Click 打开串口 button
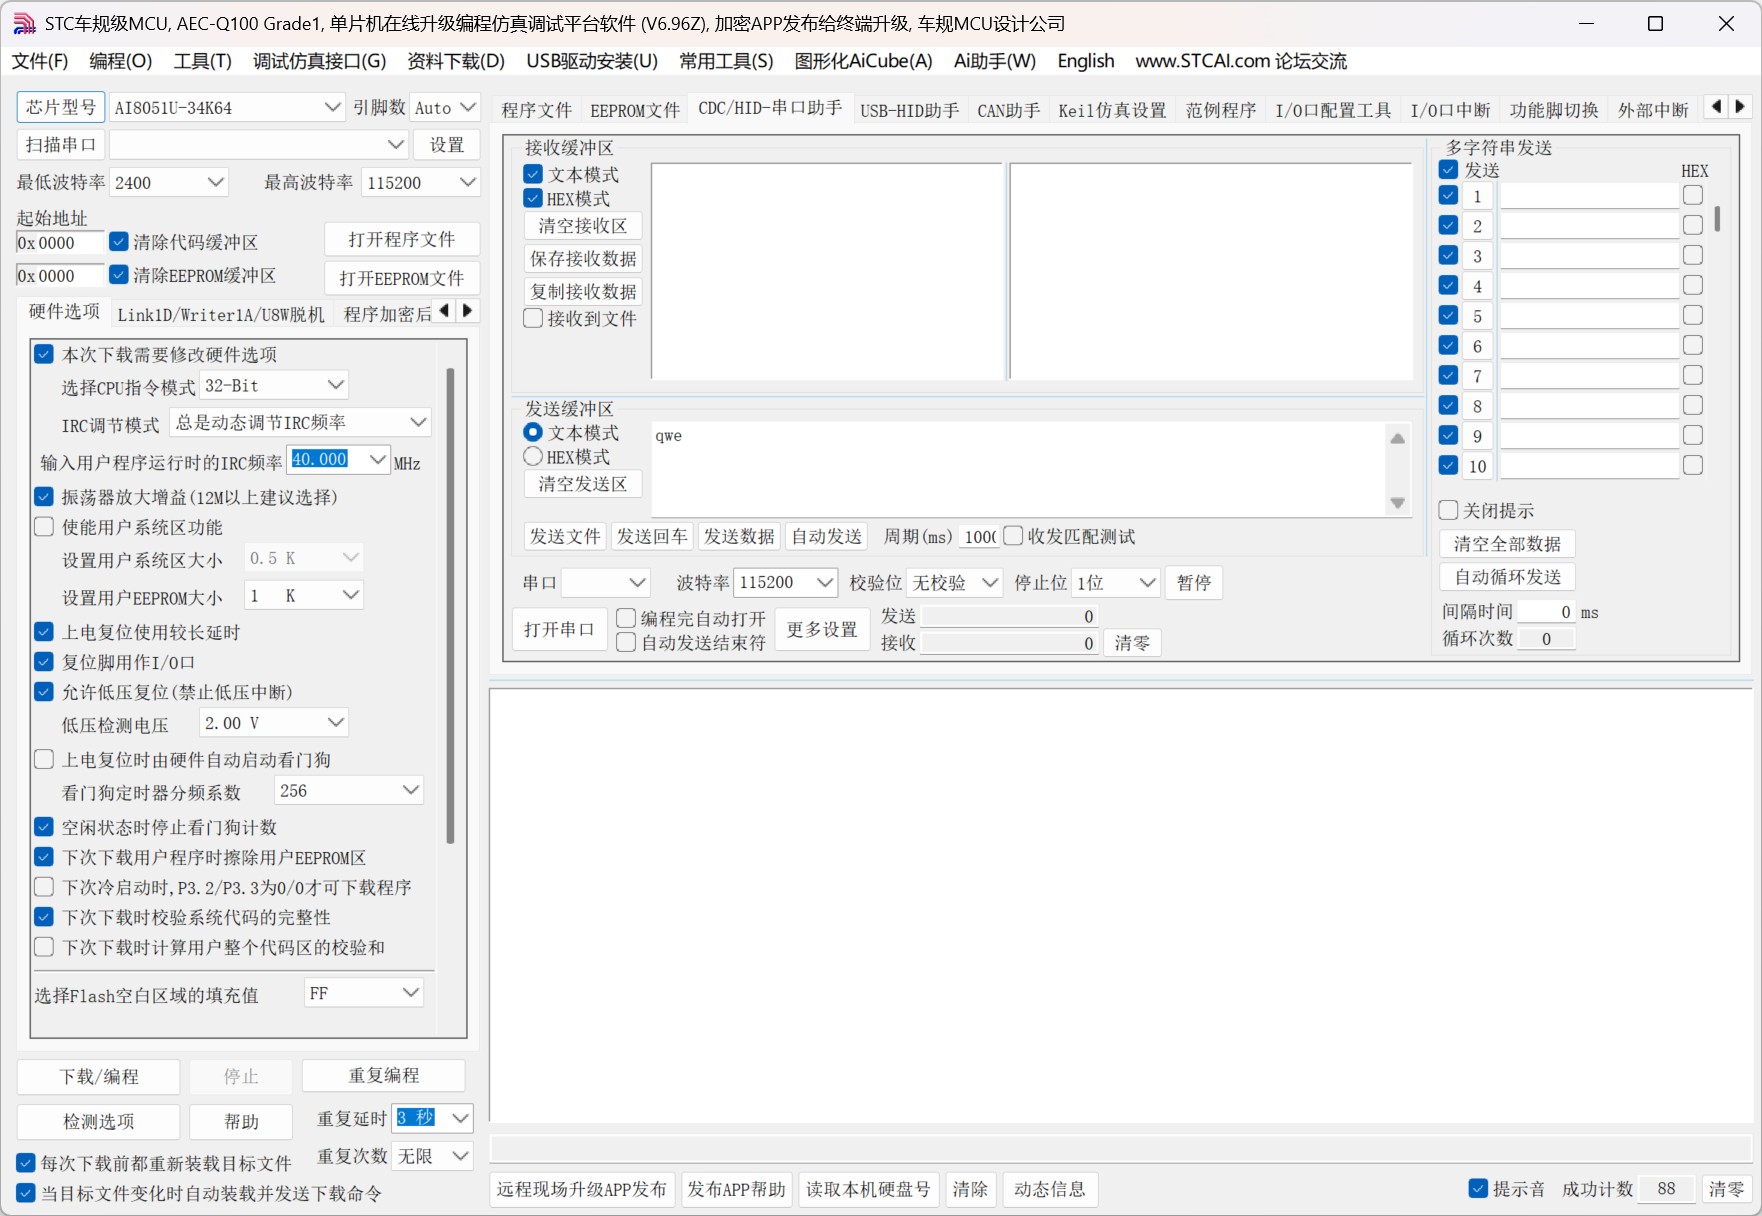 [559, 629]
